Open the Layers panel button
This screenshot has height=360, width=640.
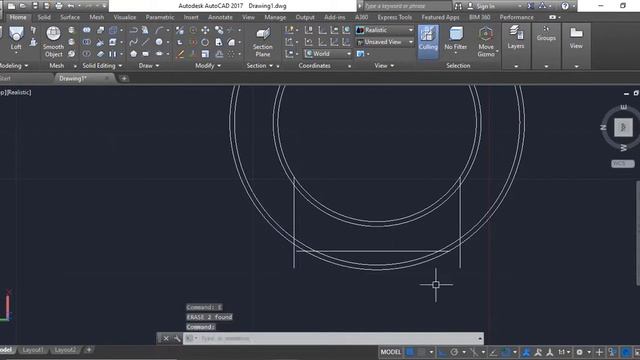pyautogui.click(x=516, y=38)
